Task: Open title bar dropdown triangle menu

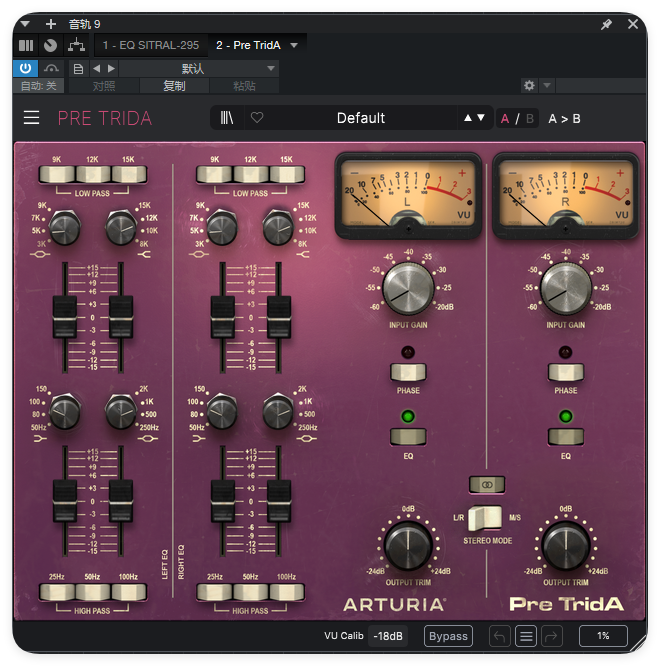Action: coord(25,24)
